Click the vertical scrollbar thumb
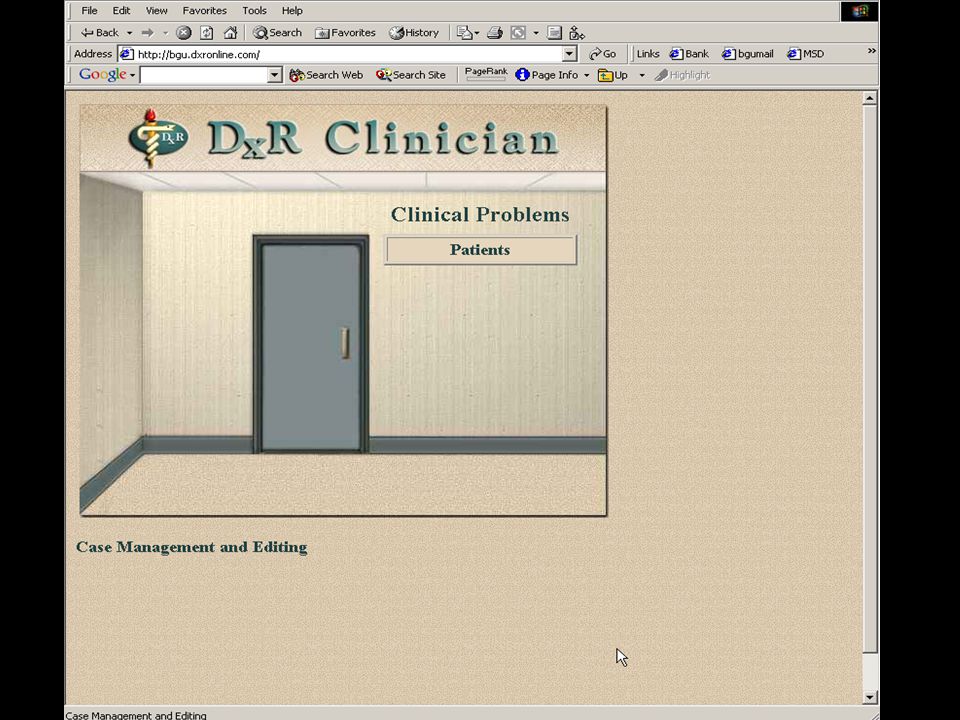 click(x=869, y=378)
